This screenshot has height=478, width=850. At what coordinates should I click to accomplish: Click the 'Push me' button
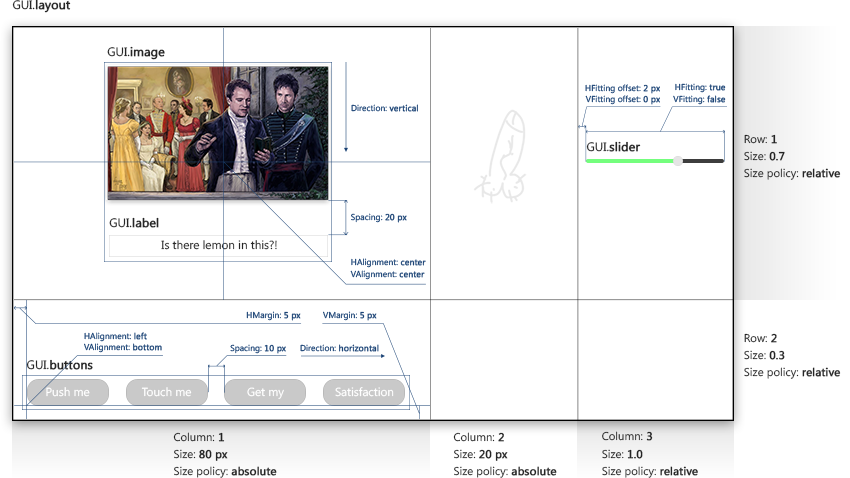pyautogui.click(x=68, y=392)
